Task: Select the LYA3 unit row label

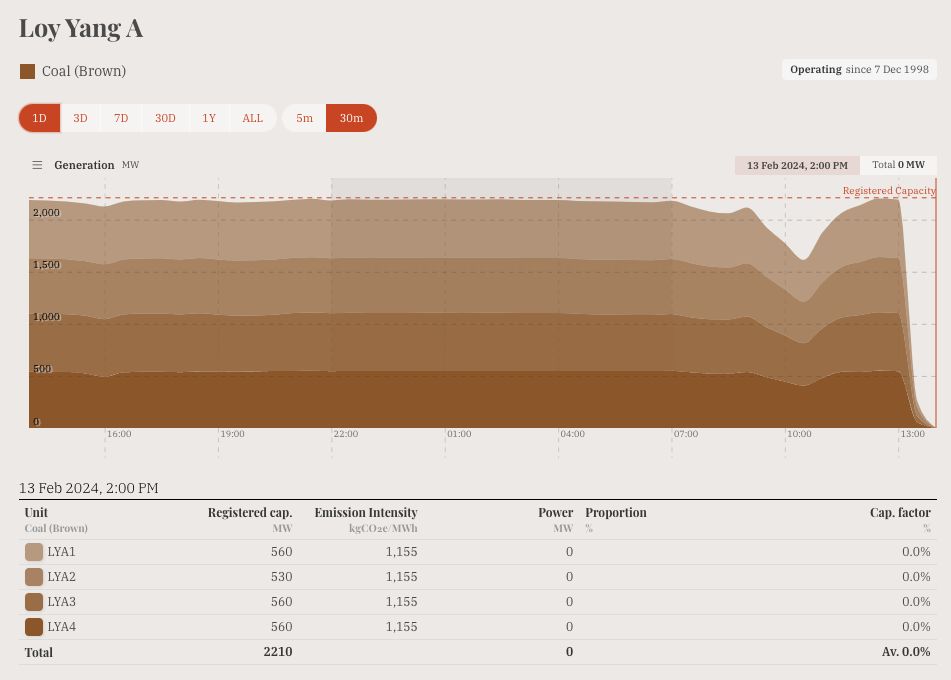Action: pos(61,602)
